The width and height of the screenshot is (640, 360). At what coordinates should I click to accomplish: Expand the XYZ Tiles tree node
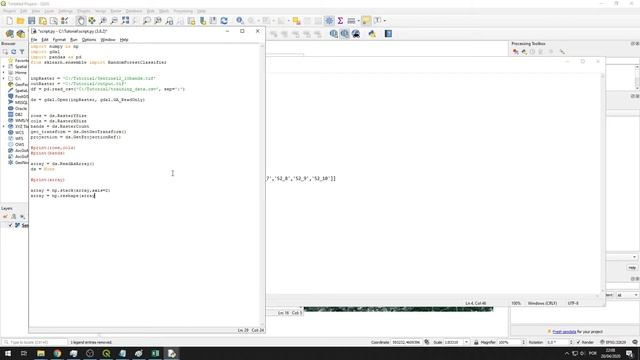click(4, 127)
